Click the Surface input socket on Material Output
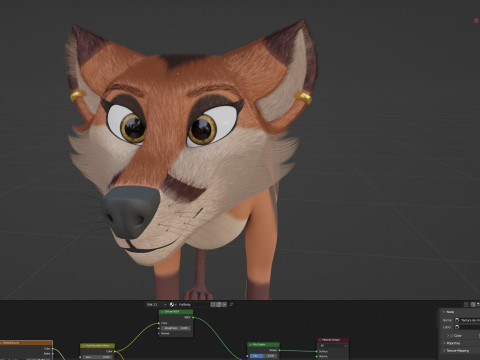The height and width of the screenshot is (360, 480). click(317, 351)
